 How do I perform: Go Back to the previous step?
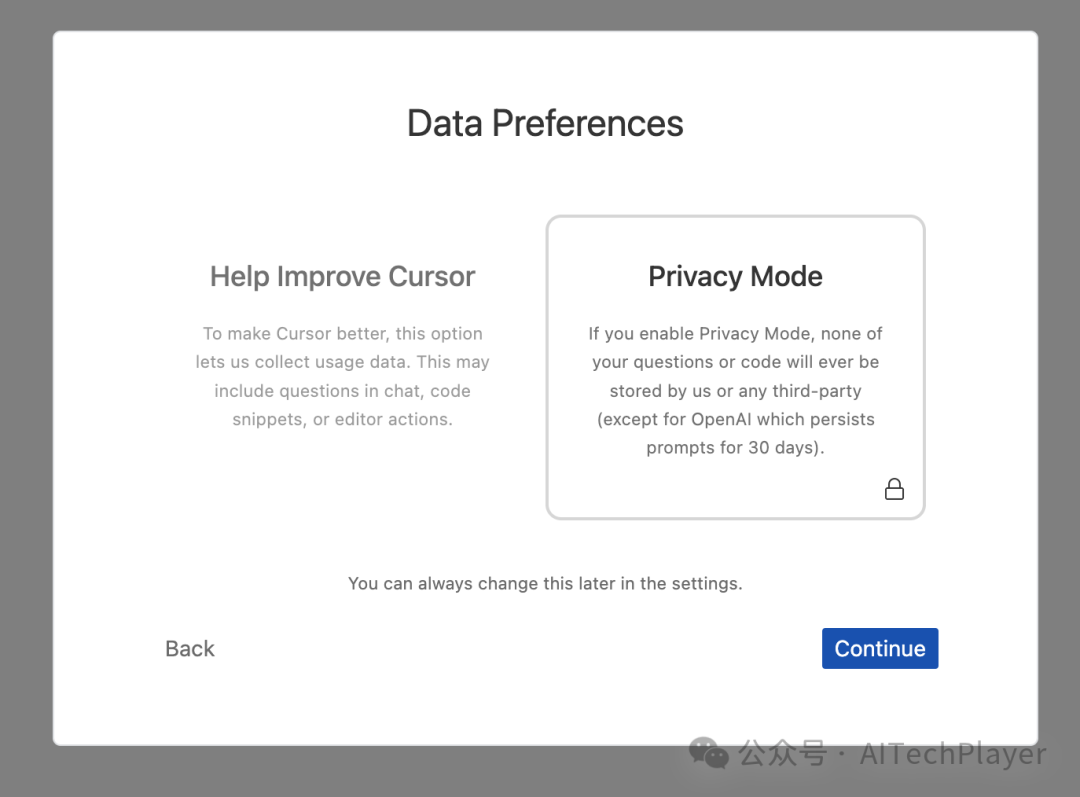click(190, 649)
